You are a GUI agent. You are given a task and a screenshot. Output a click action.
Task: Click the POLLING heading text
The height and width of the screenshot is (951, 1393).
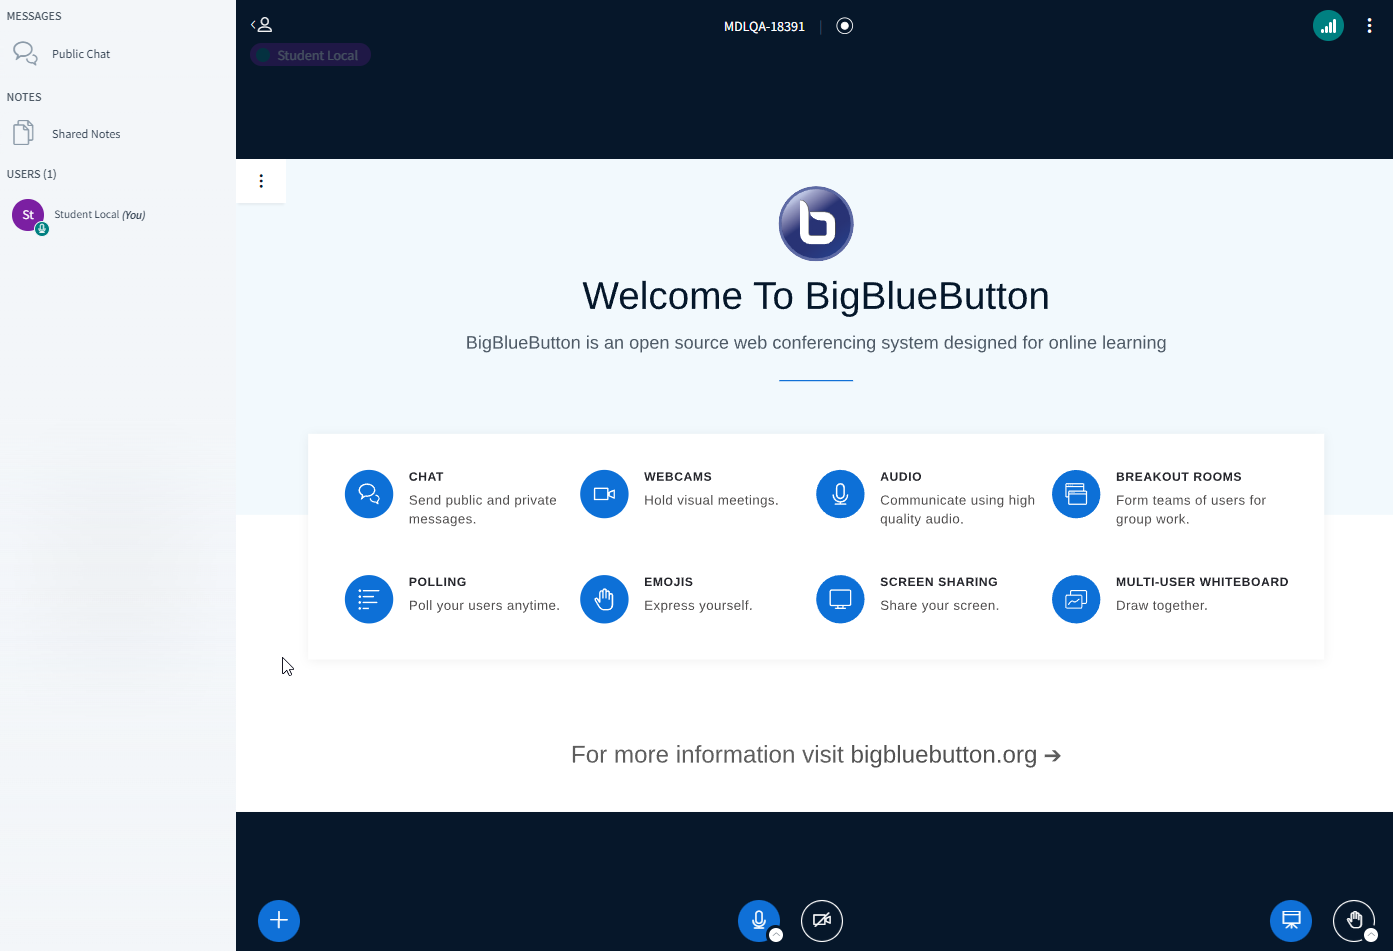tap(437, 582)
